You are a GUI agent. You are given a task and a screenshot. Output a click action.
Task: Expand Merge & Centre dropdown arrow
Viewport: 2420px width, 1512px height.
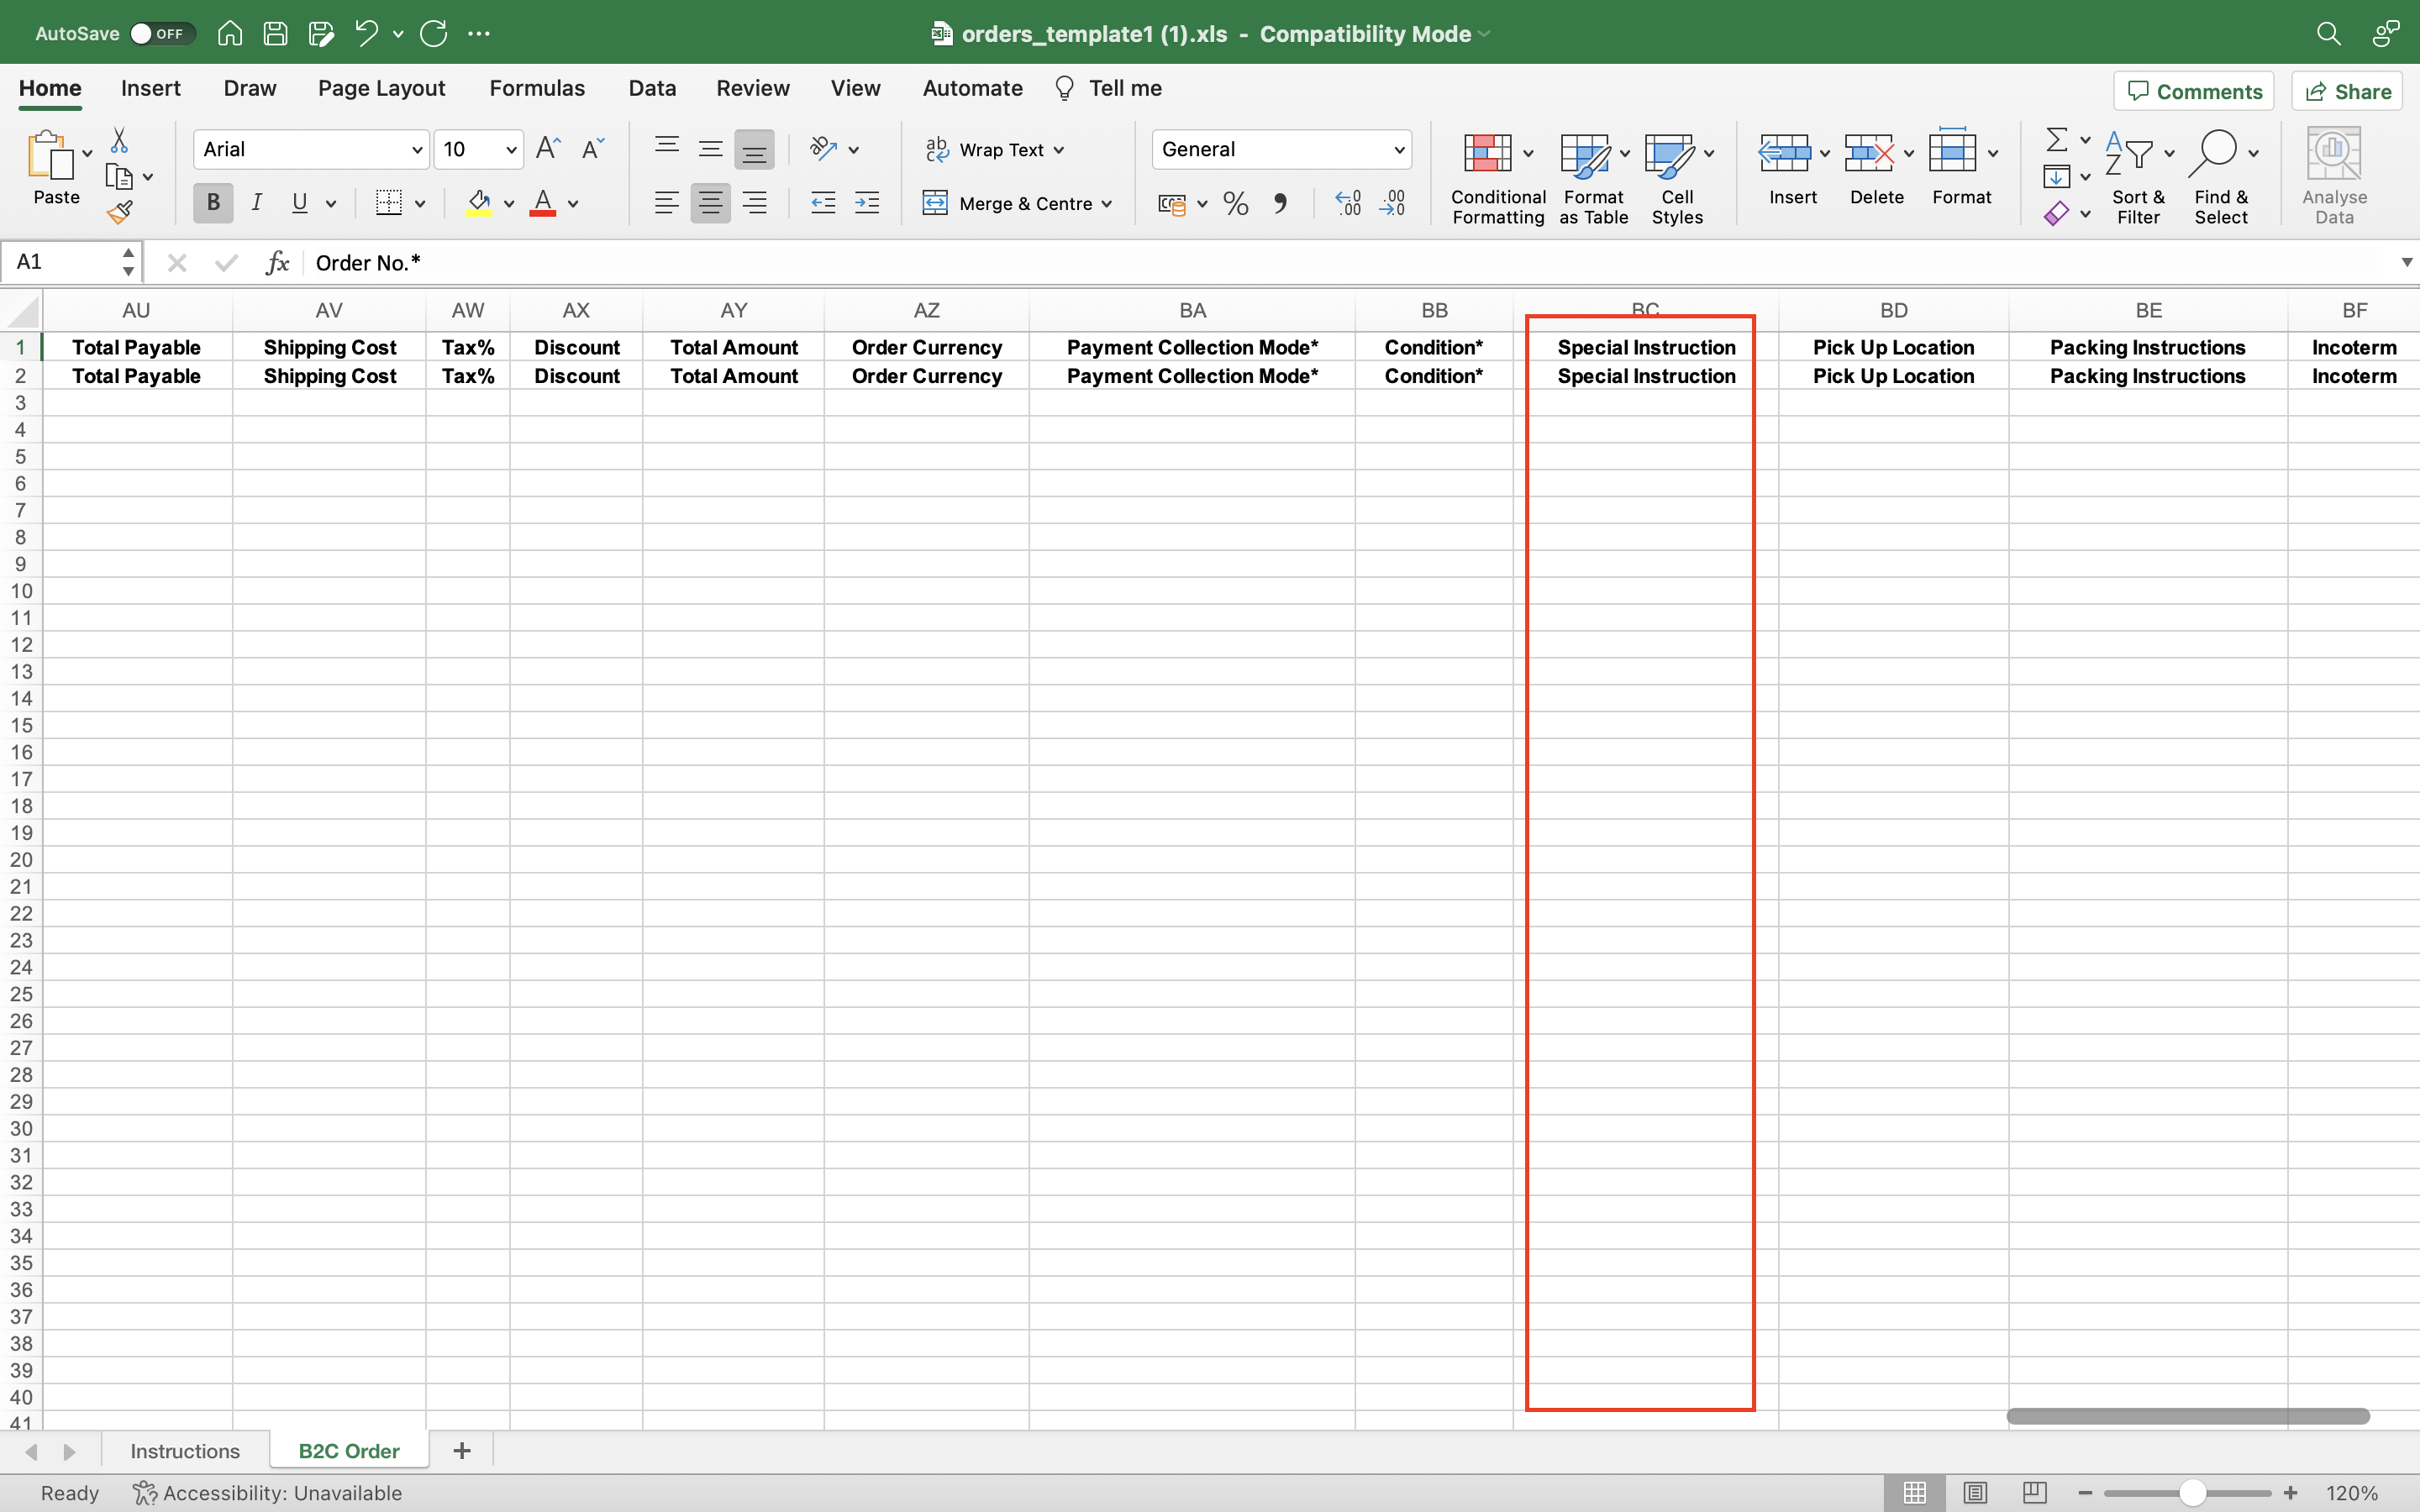click(x=1107, y=204)
